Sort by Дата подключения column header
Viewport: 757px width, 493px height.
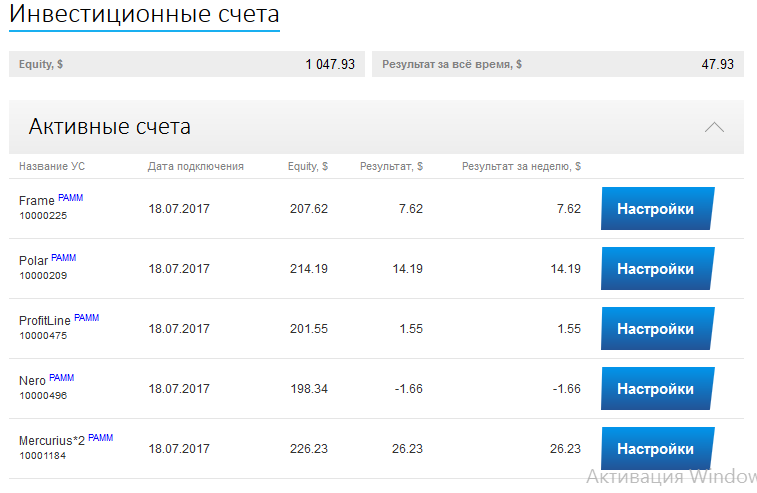pos(195,166)
